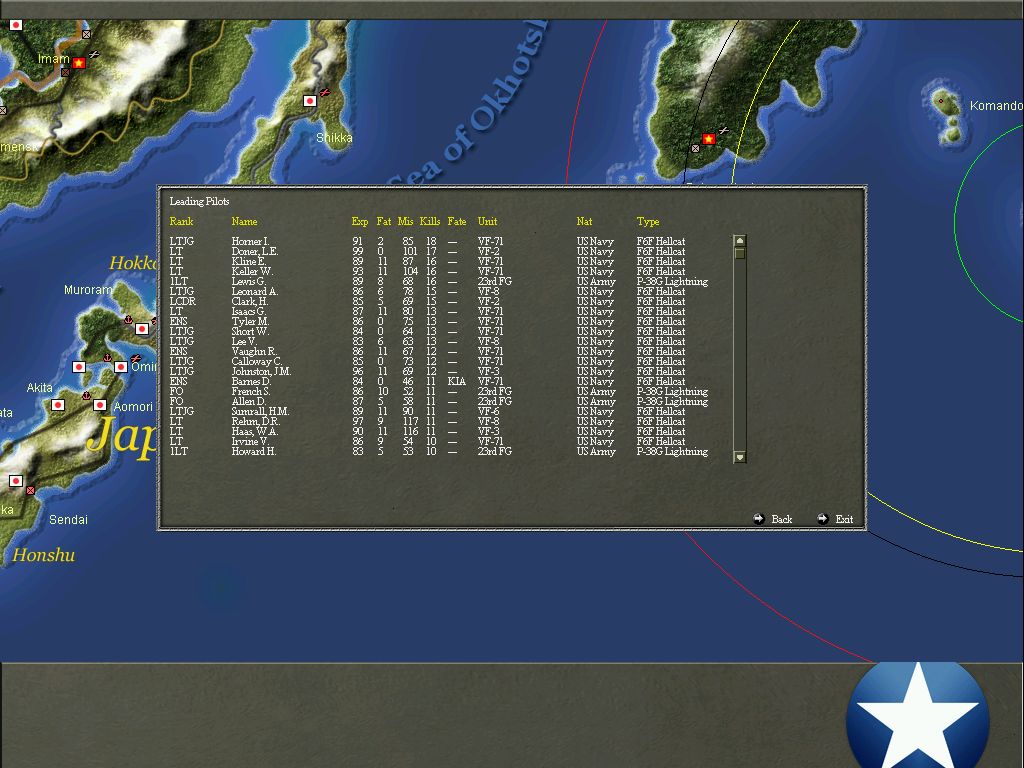The width and height of the screenshot is (1024, 768).
Task: Select the red star base left of Komando island
Action: 709,138
